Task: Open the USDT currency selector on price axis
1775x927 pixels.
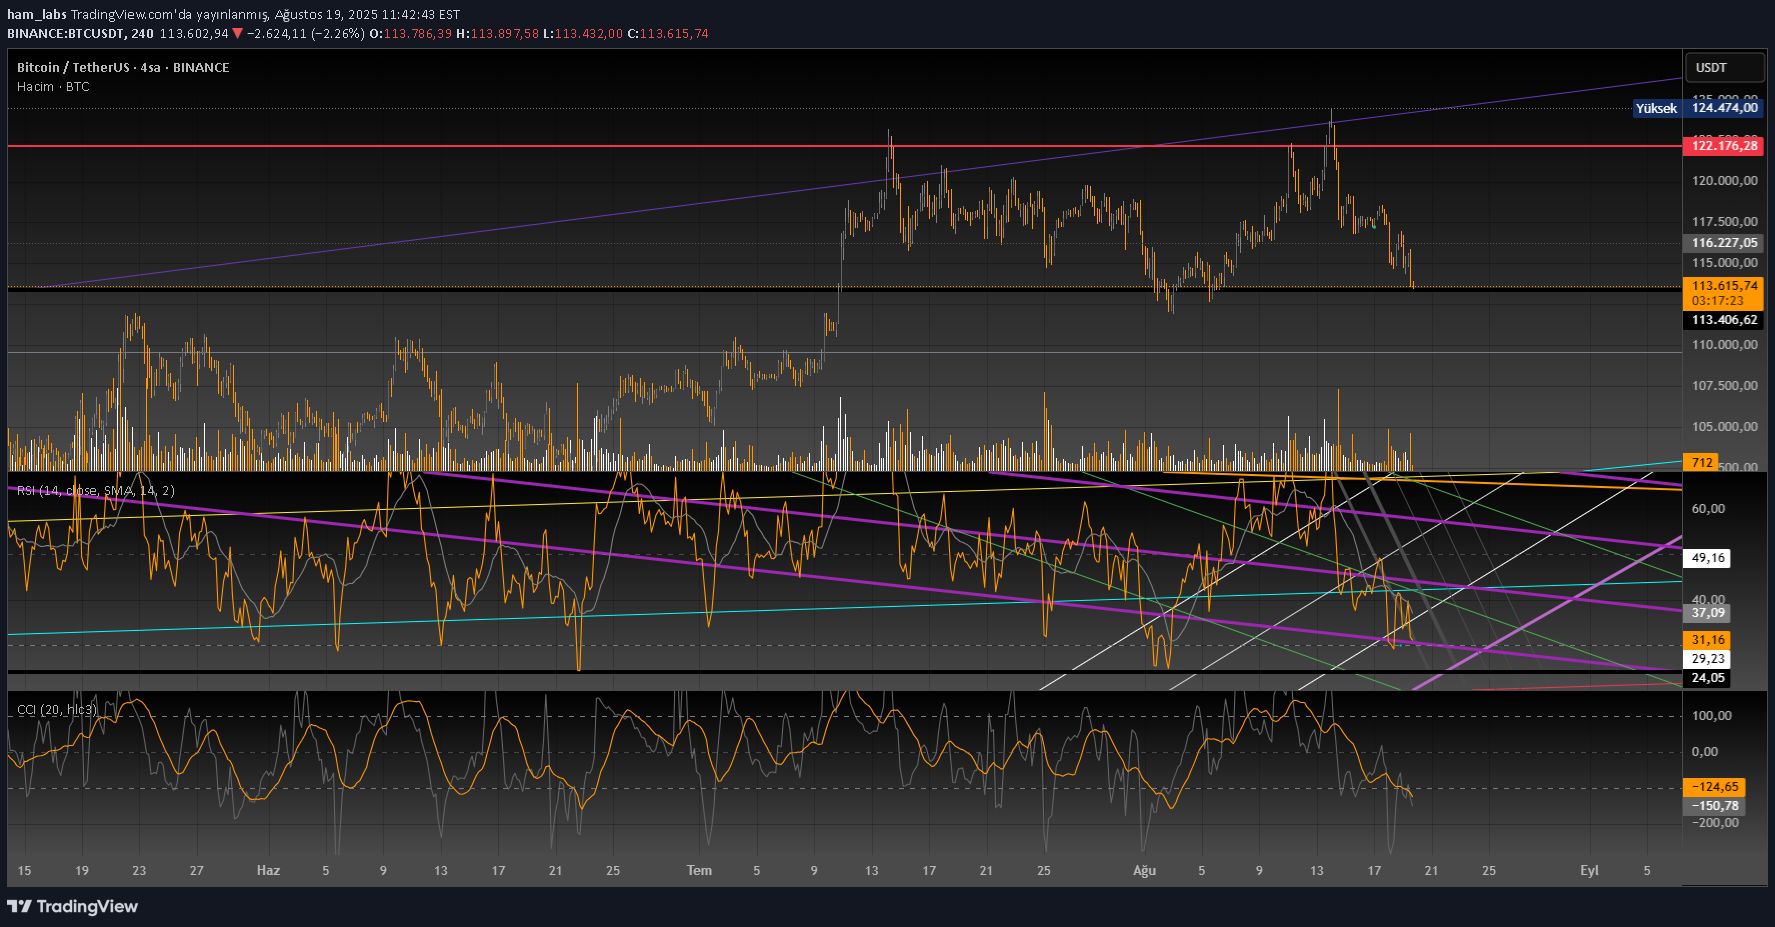Action: click(1725, 68)
